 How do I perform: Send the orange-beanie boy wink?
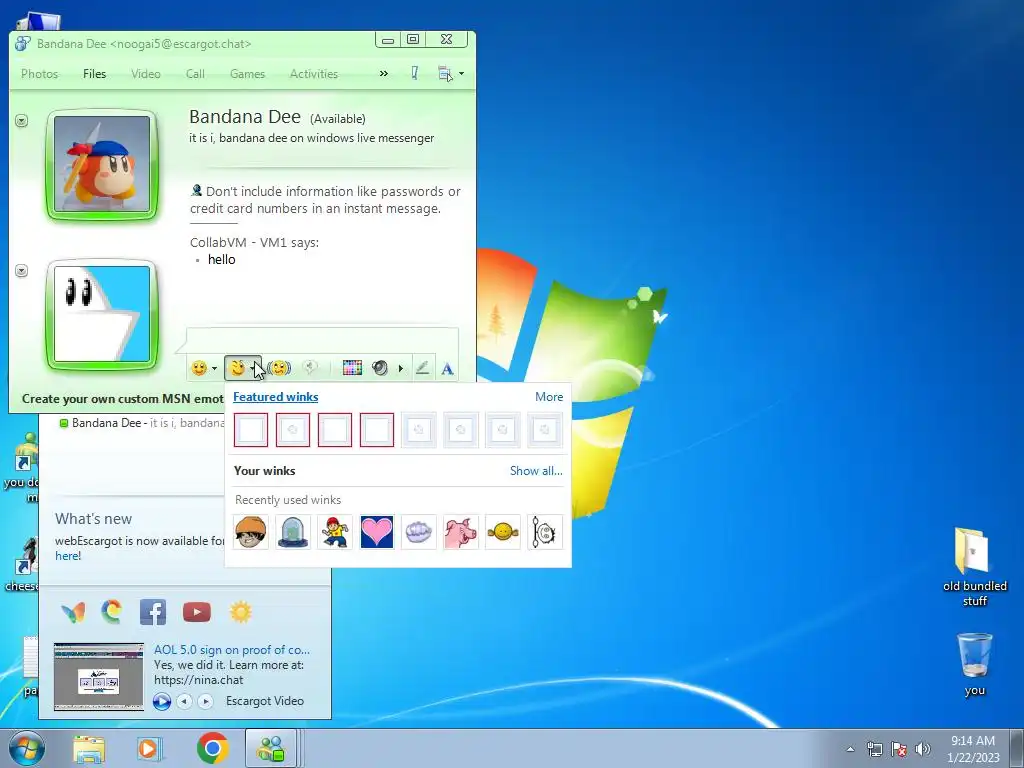(x=251, y=532)
